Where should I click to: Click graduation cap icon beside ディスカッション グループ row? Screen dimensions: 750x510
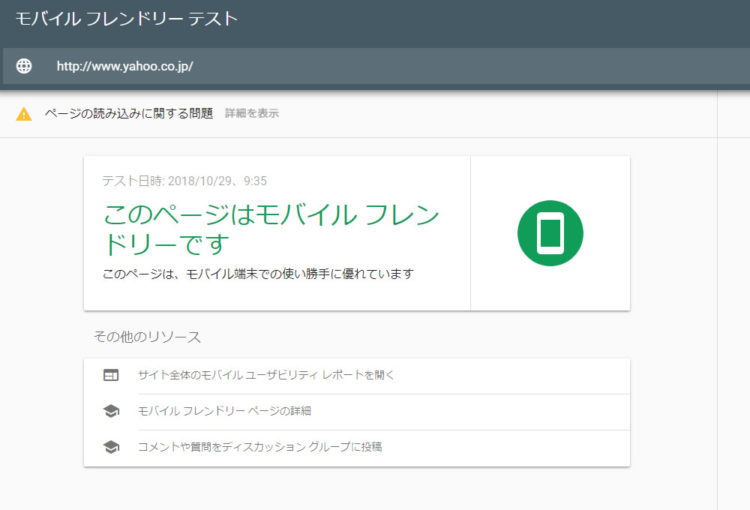coord(111,447)
